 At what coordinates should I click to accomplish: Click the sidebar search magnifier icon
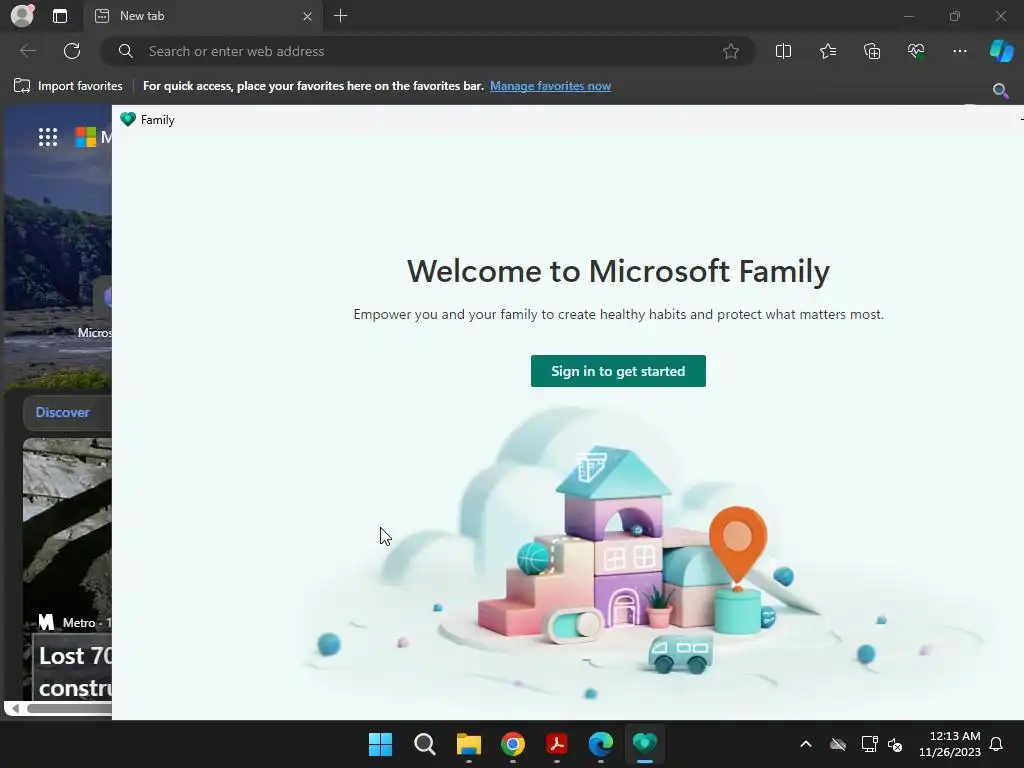1000,90
